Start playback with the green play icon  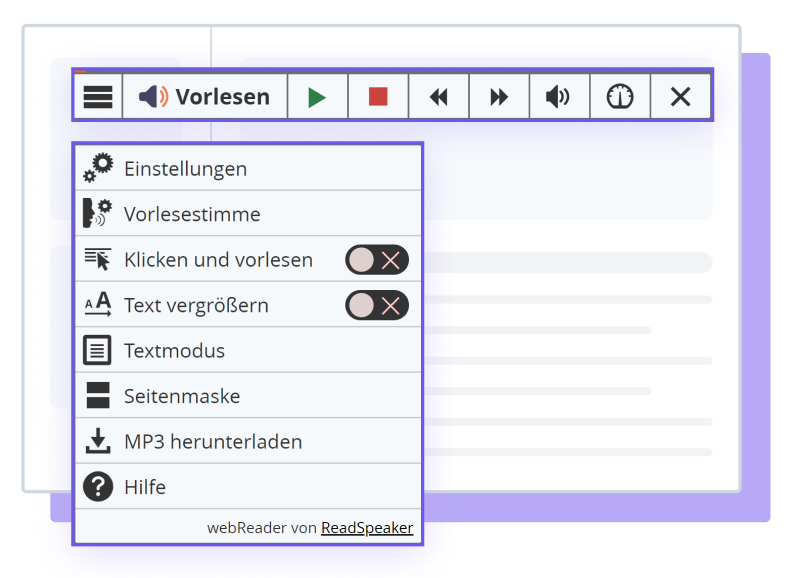point(317,96)
